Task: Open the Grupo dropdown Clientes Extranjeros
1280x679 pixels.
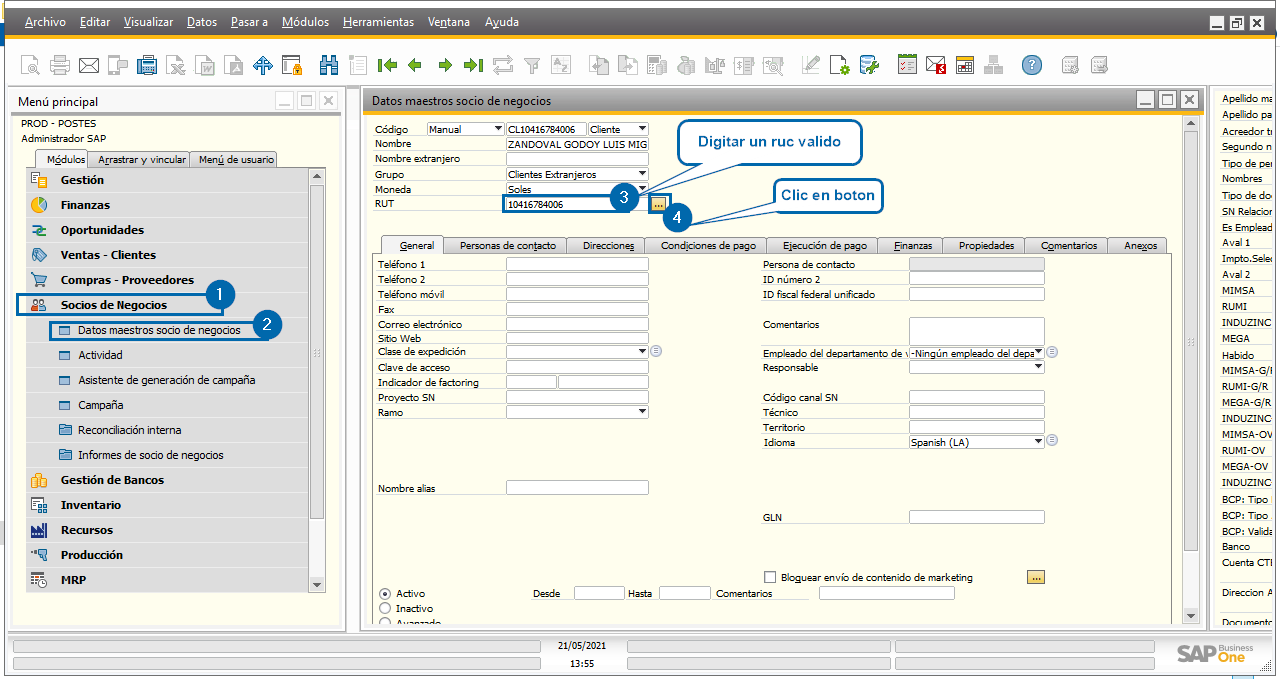Action: (642, 174)
